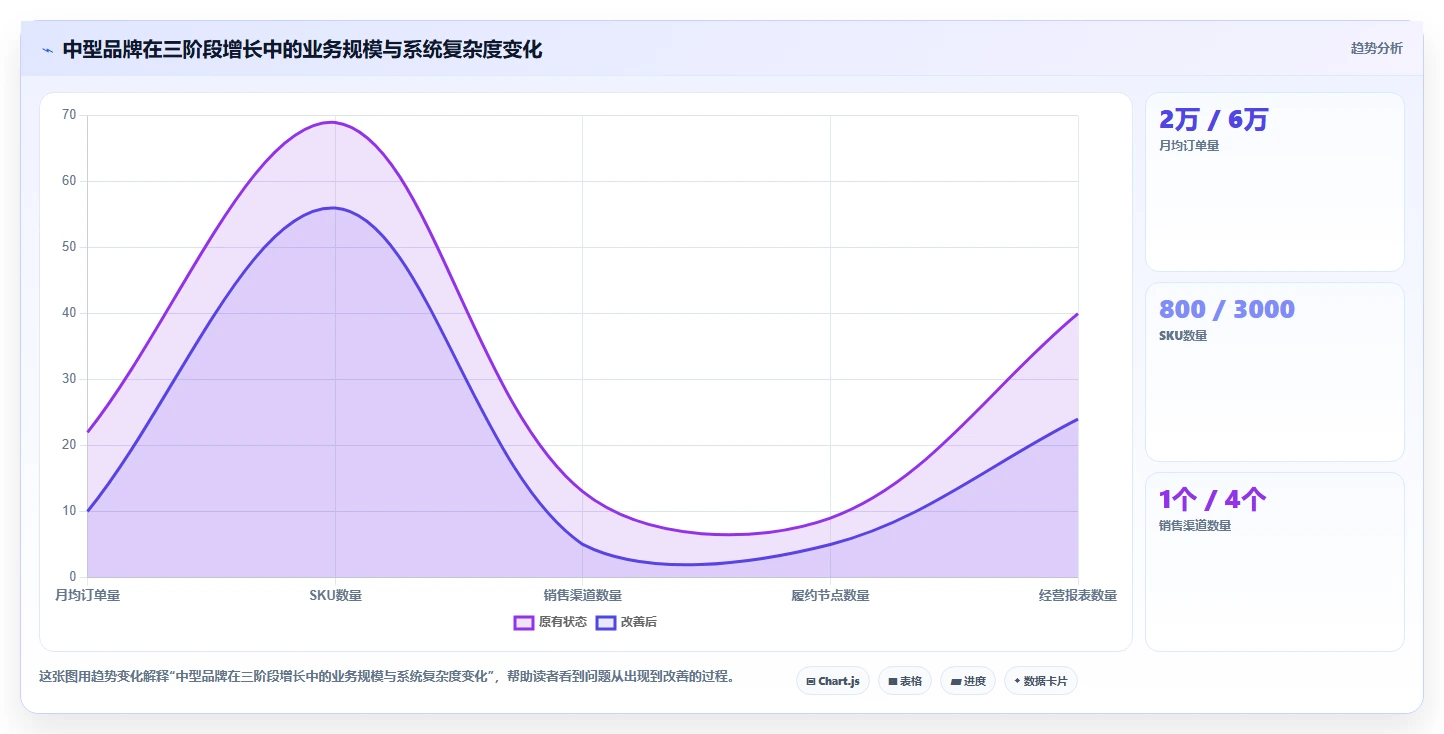This screenshot has height=734, width=1444.
Task: Click the trend icon beside the chart title
Action: [x=47, y=50]
